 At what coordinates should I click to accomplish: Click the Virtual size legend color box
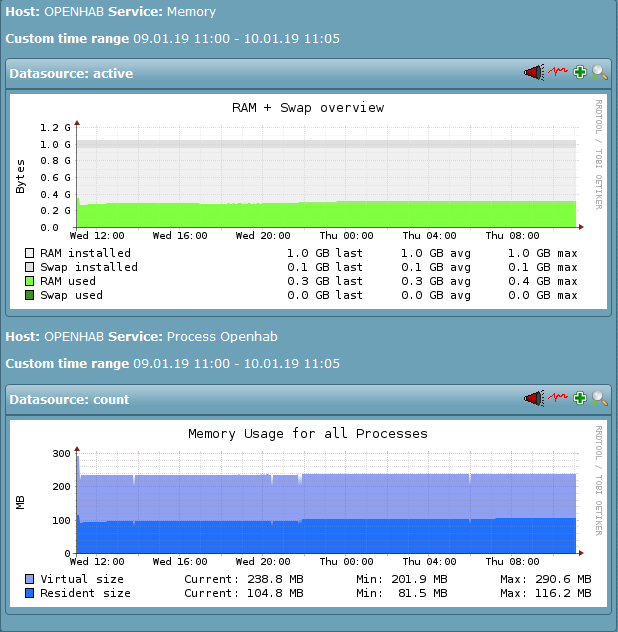30,580
